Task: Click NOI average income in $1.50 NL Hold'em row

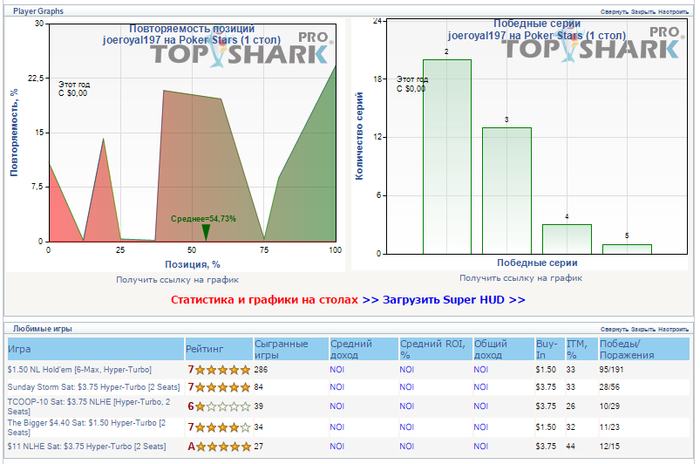Action: point(337,370)
